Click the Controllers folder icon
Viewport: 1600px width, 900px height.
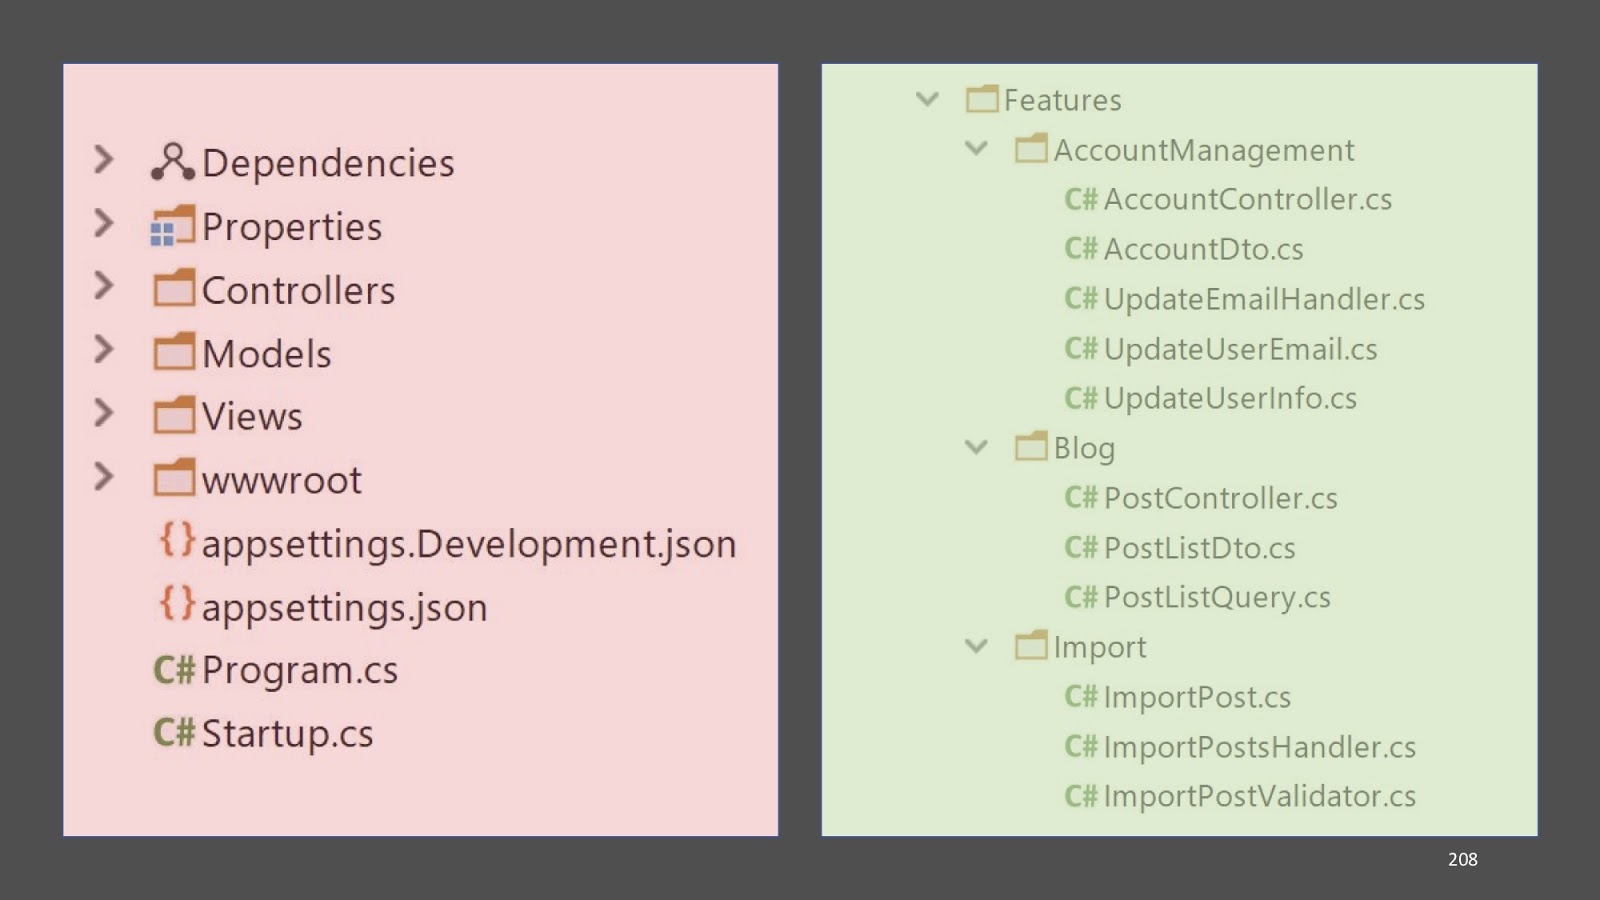(174, 289)
